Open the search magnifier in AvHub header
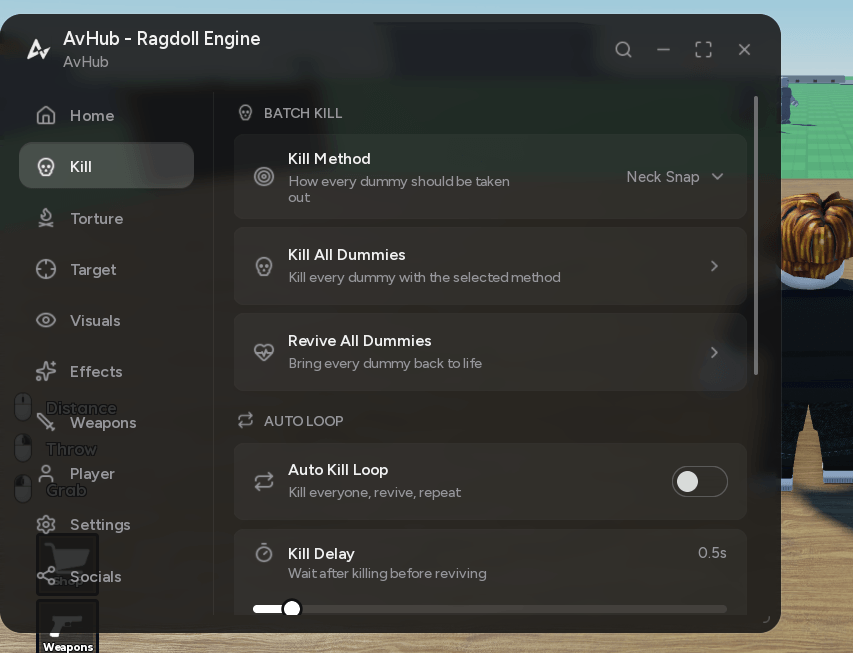Image resolution: width=853 pixels, height=653 pixels. pos(623,50)
